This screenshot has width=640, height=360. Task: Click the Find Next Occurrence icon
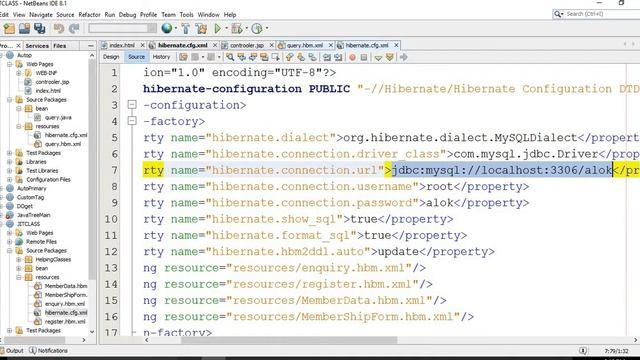[x=253, y=57]
